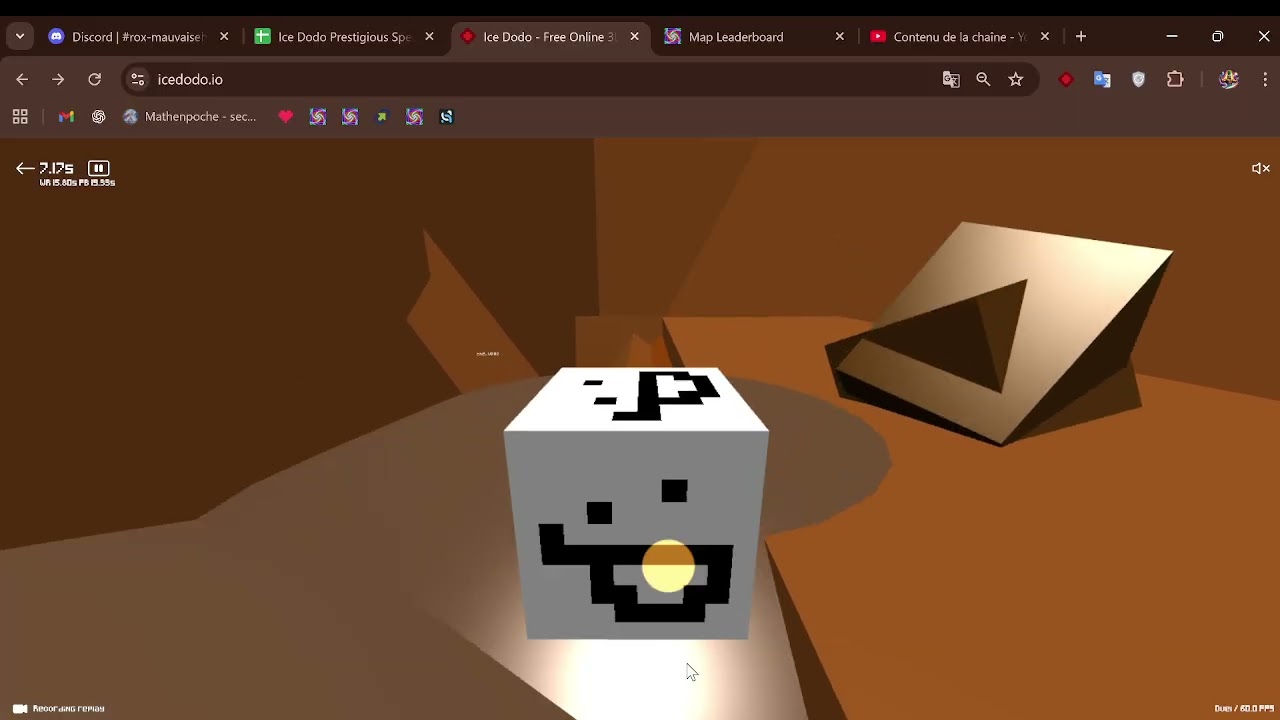Close the Ice Dodo Prestigious spreadsheet tab

click(x=429, y=37)
